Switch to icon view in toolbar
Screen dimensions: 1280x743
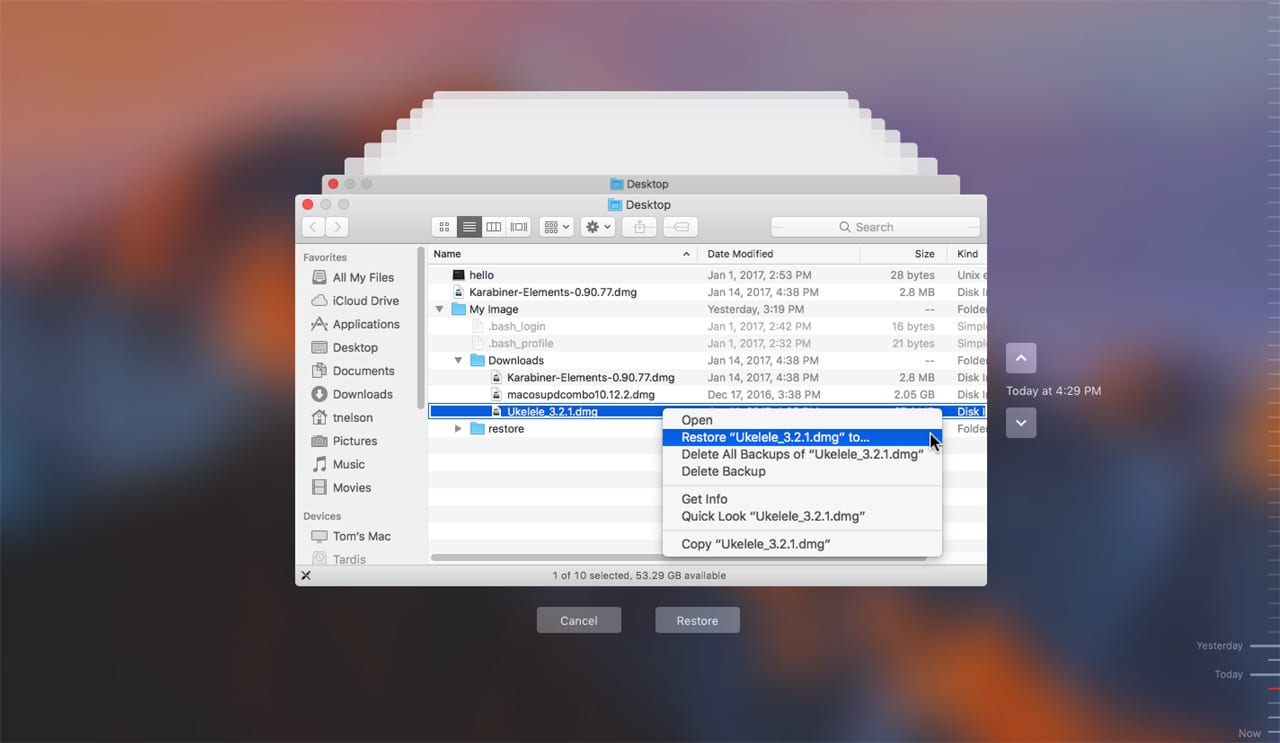pyautogui.click(x=445, y=227)
